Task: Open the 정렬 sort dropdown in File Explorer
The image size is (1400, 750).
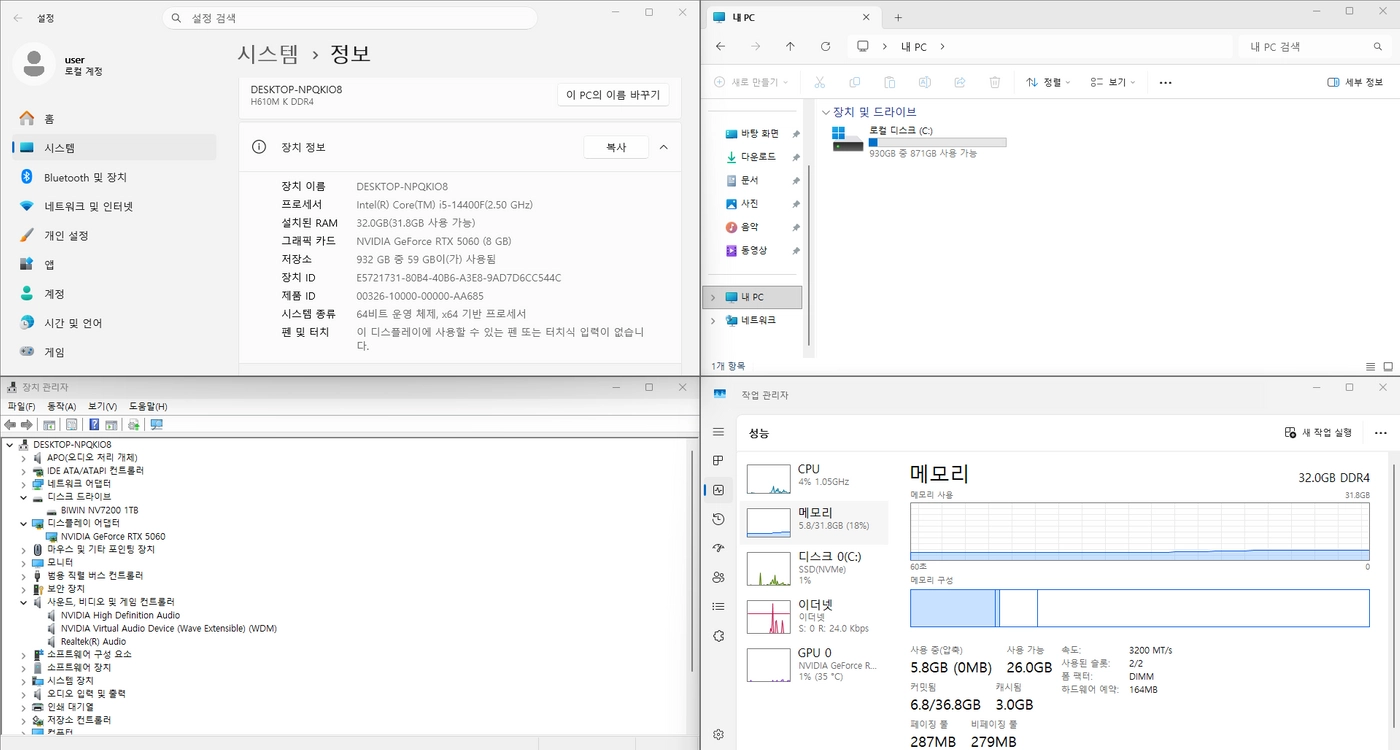Action: 1048,82
